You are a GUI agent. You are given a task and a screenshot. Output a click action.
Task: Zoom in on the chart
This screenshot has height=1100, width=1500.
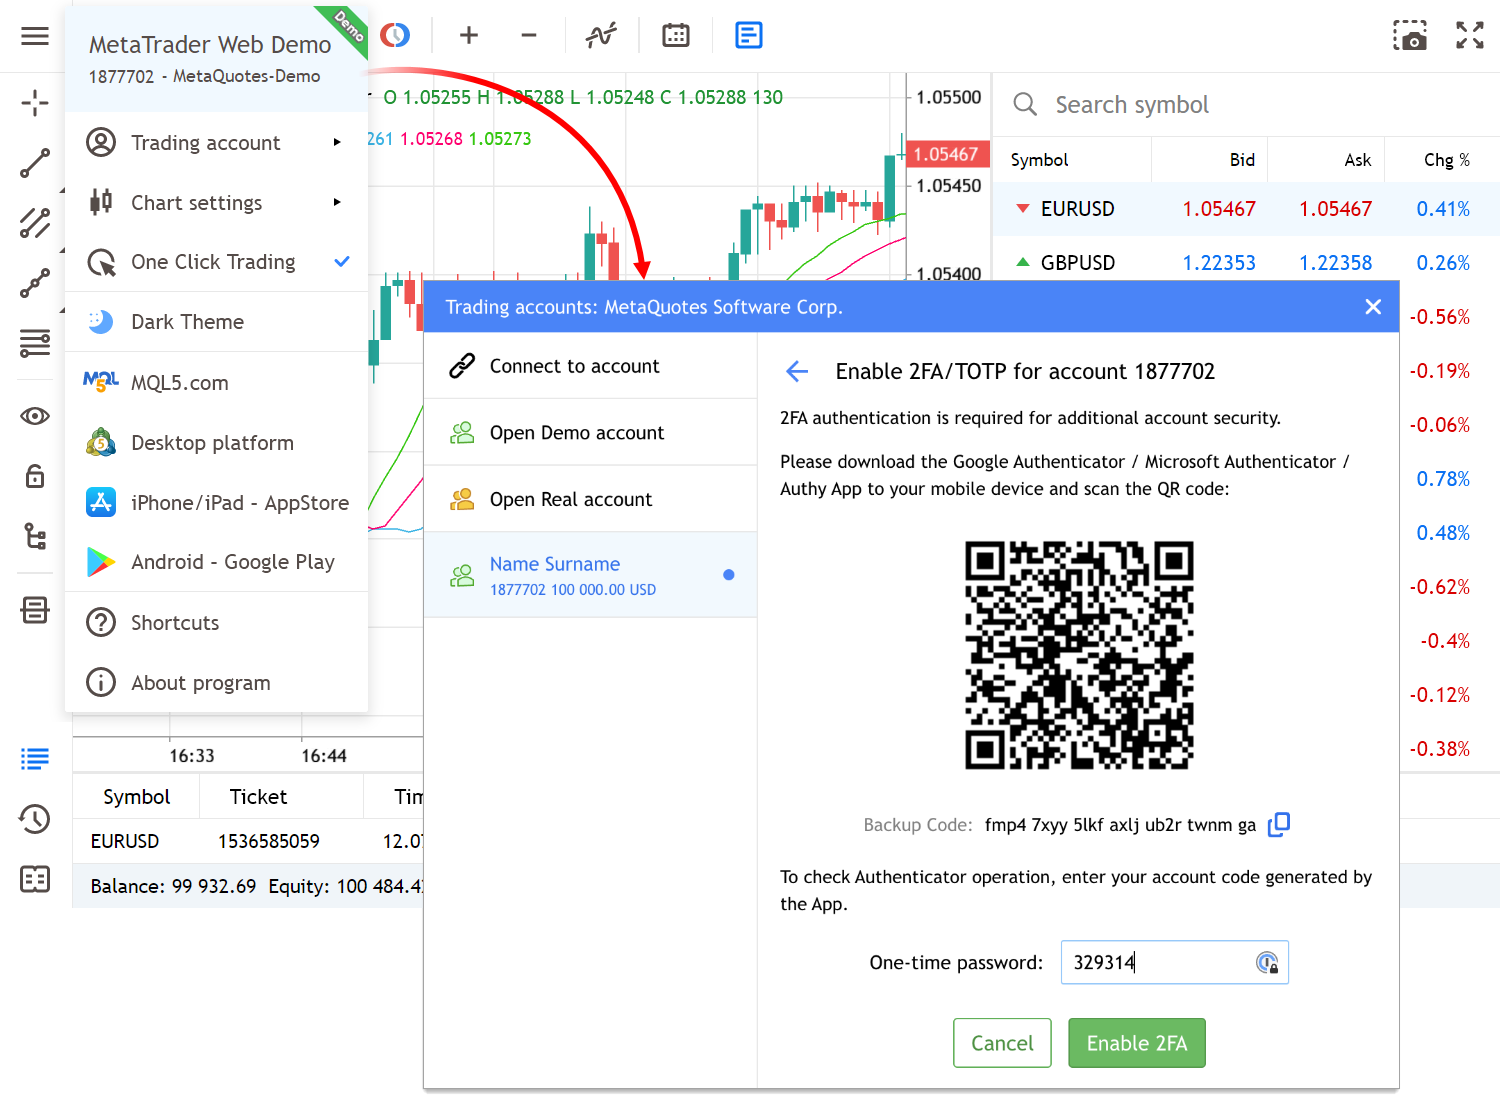pos(468,35)
